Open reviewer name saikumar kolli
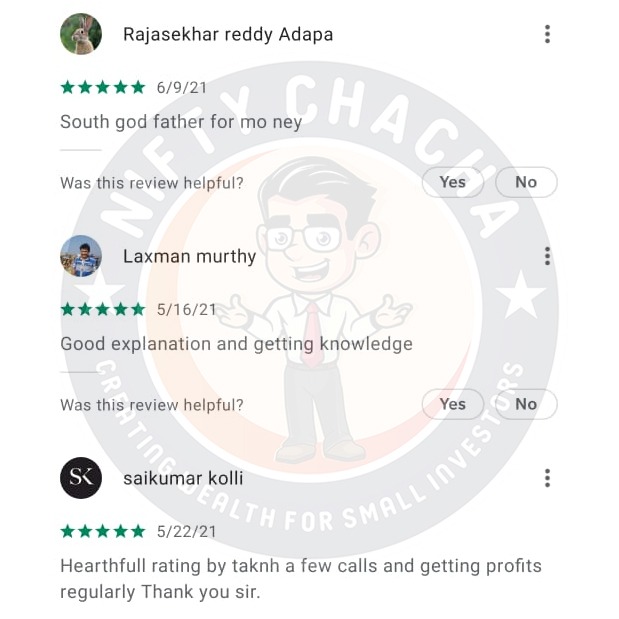 (x=183, y=478)
